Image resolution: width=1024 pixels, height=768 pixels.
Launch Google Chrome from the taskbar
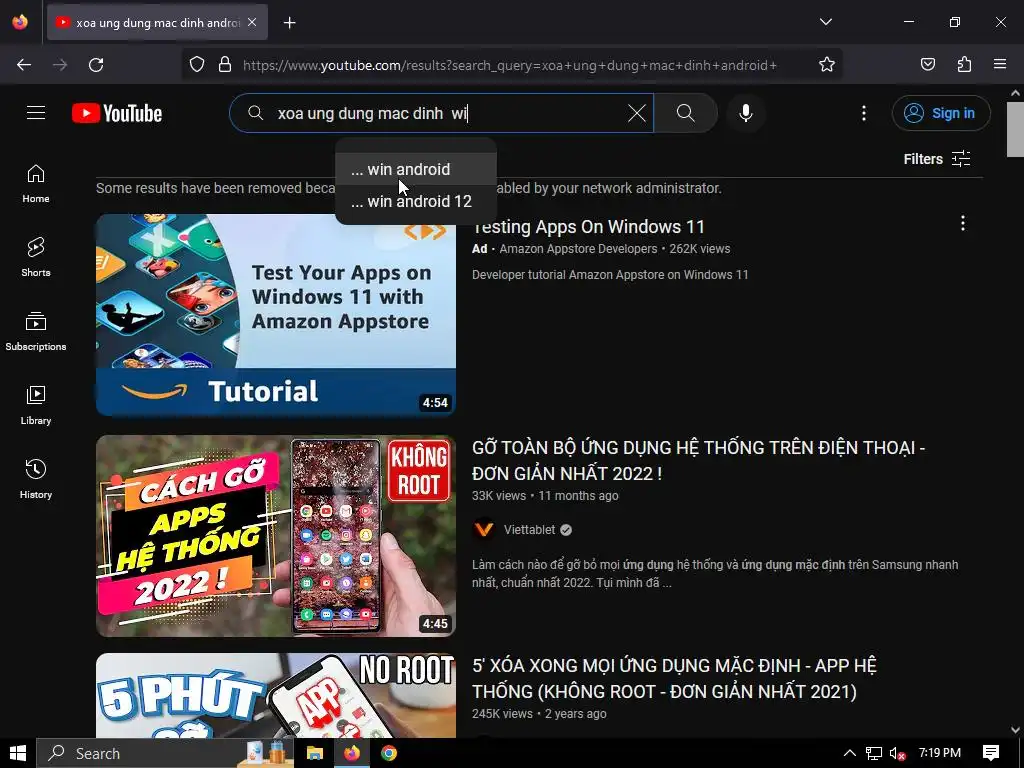(389, 753)
